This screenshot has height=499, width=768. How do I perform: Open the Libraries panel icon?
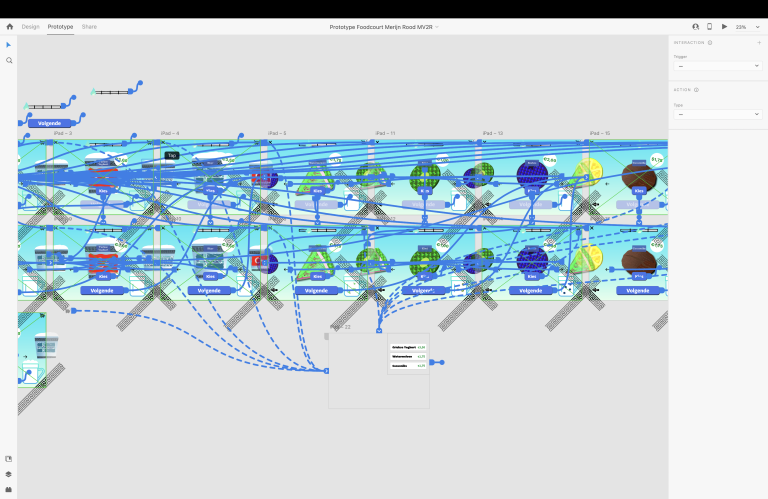[9, 459]
